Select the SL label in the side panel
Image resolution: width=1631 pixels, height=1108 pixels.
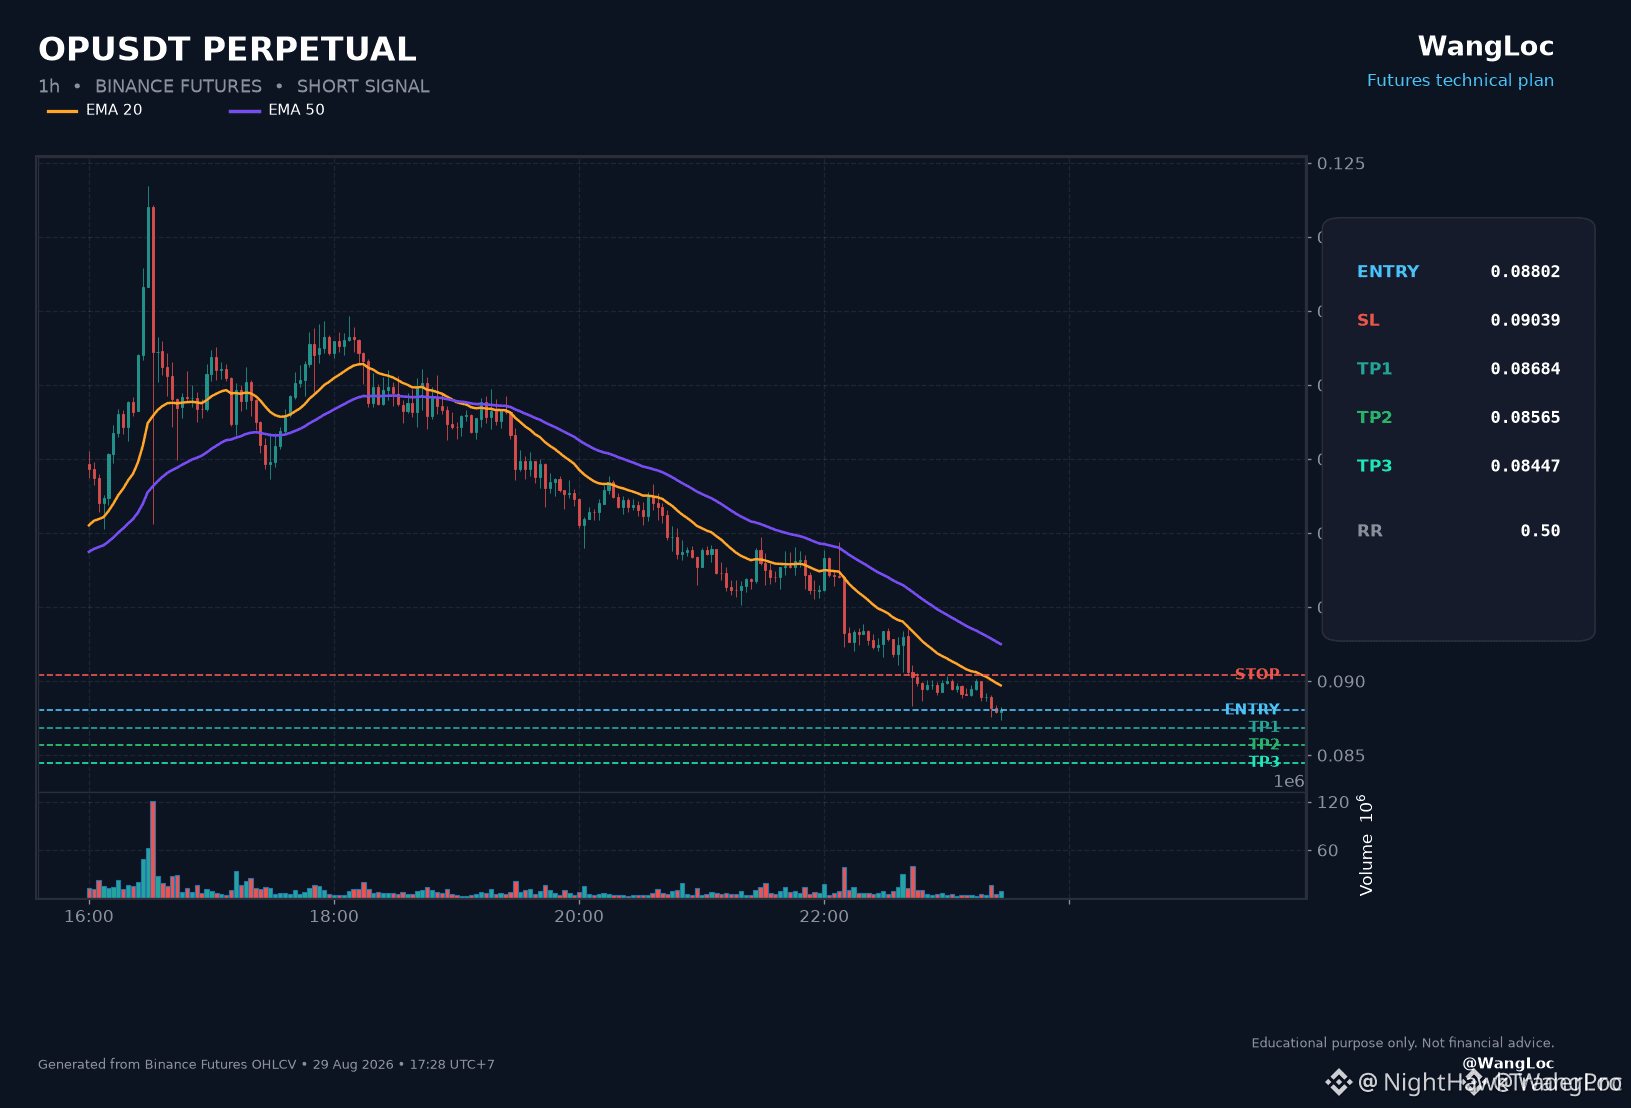pos(1368,321)
